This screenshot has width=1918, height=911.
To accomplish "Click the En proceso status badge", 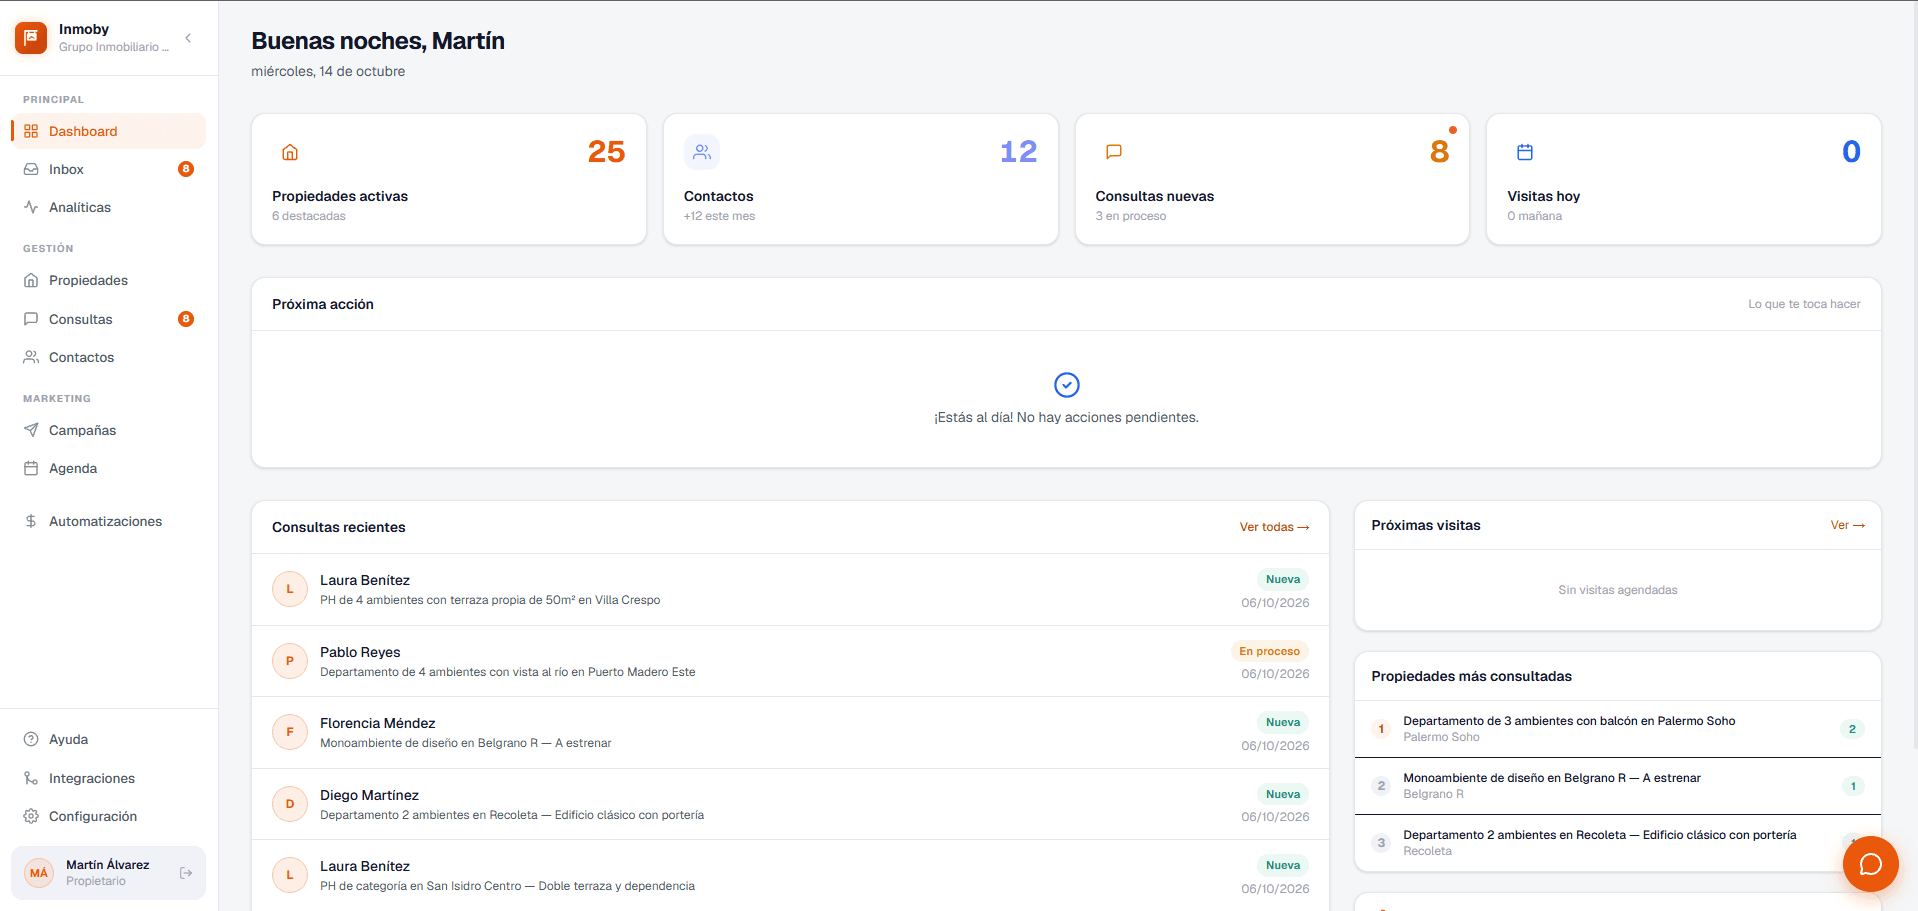I will pyautogui.click(x=1269, y=651).
